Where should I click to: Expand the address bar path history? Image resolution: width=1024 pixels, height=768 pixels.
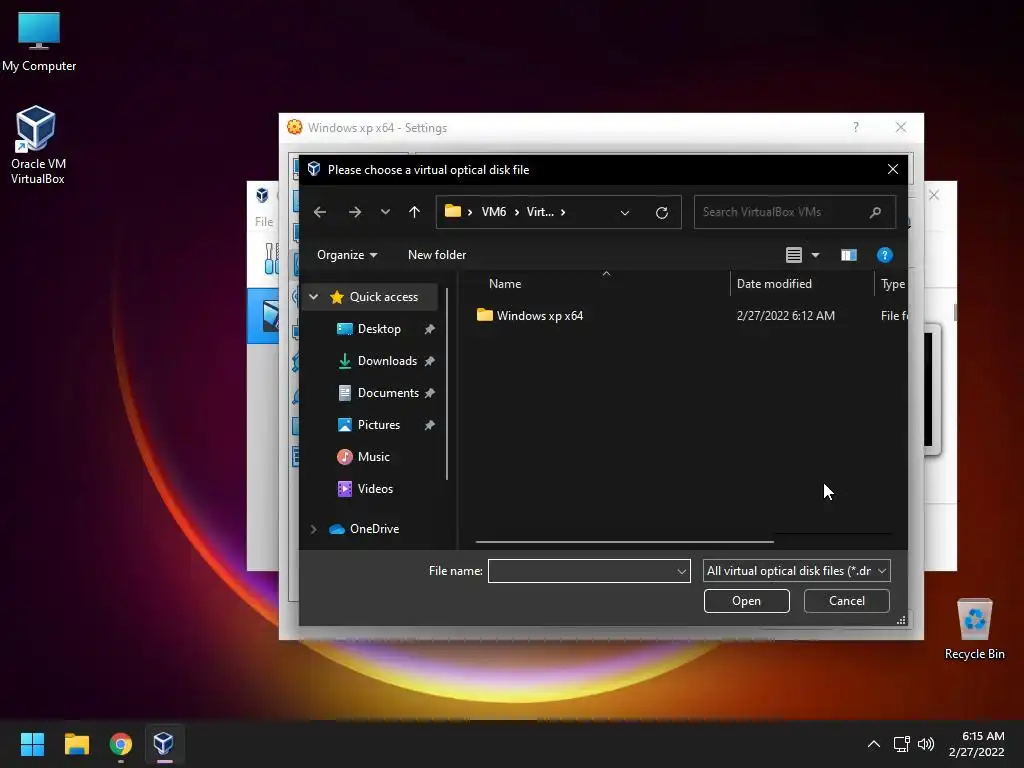(x=625, y=212)
